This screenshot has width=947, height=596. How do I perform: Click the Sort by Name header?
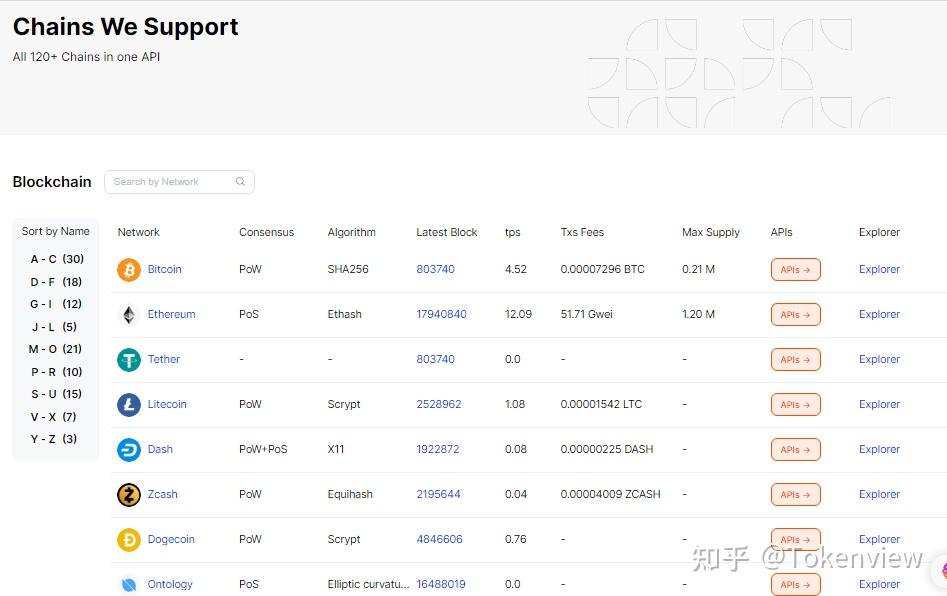coord(55,231)
